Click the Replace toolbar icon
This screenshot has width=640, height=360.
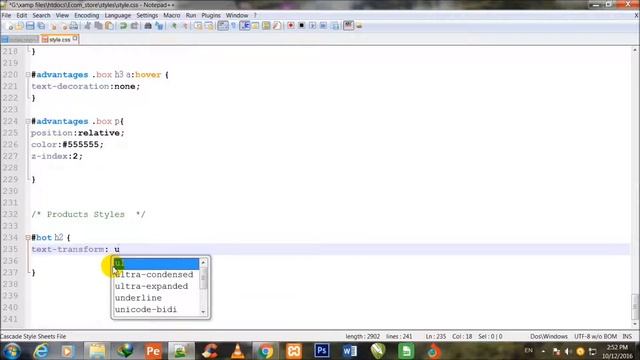[159, 26]
